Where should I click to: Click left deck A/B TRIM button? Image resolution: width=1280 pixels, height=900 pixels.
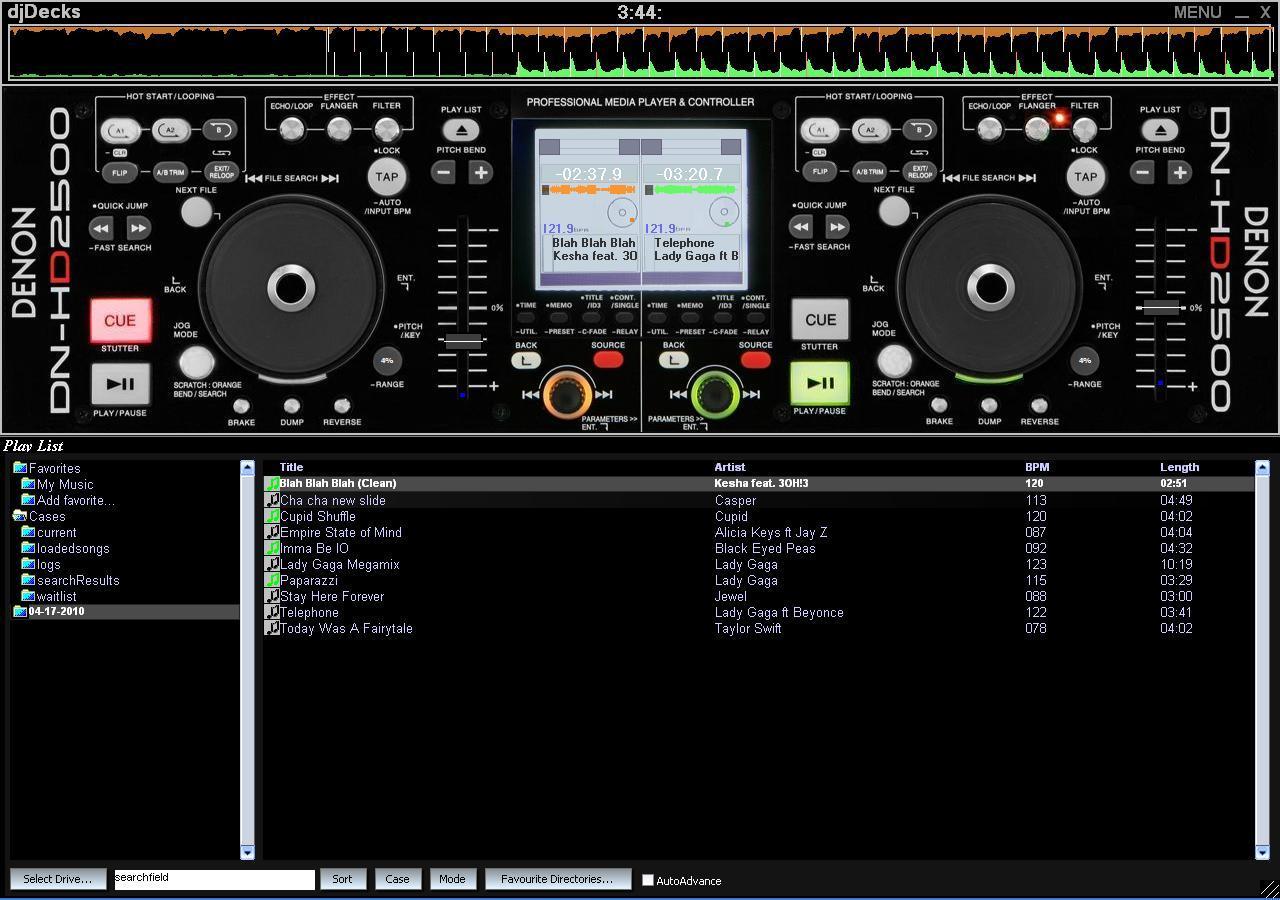click(170, 172)
